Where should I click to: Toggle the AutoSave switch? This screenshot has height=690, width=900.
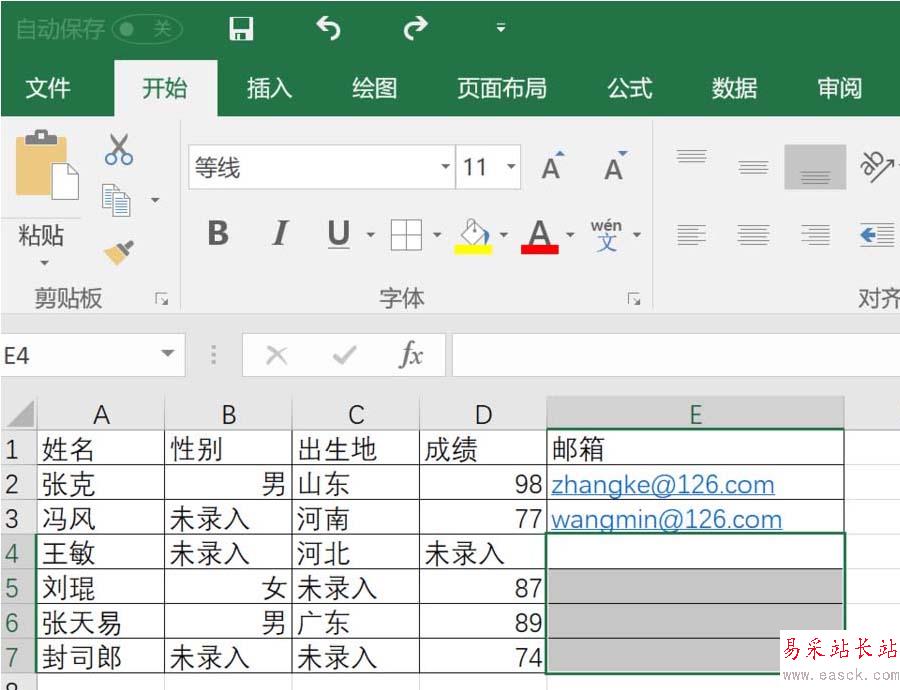(147, 29)
